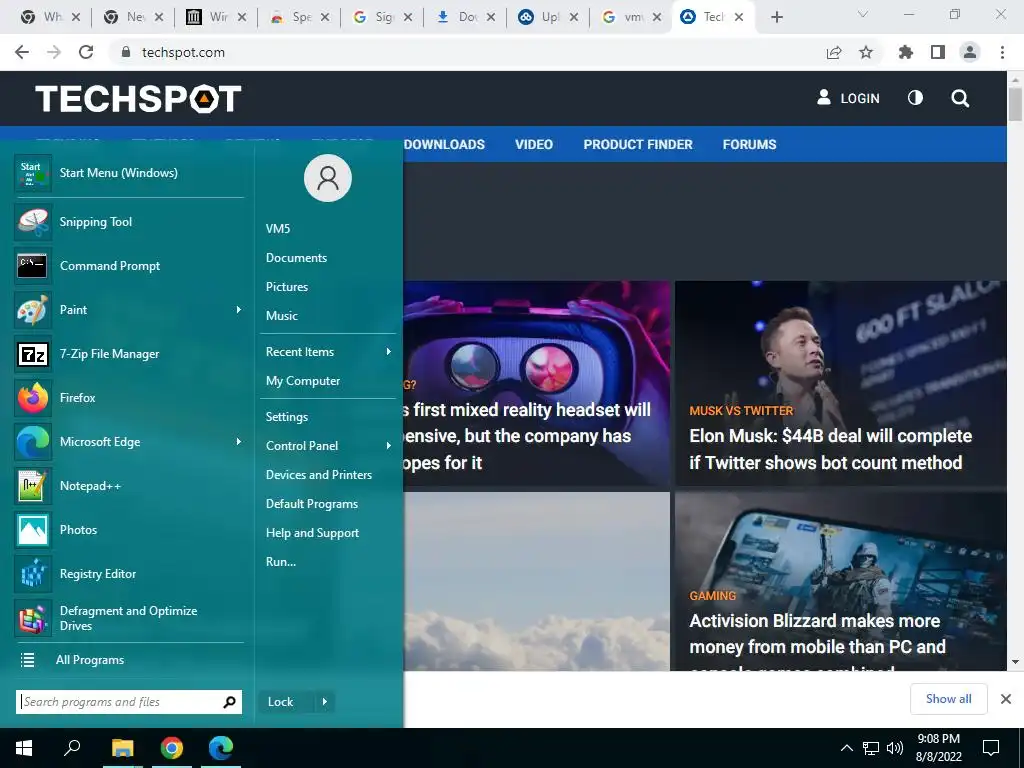Click the user account avatar in start menu
The width and height of the screenshot is (1024, 768).
(328, 178)
